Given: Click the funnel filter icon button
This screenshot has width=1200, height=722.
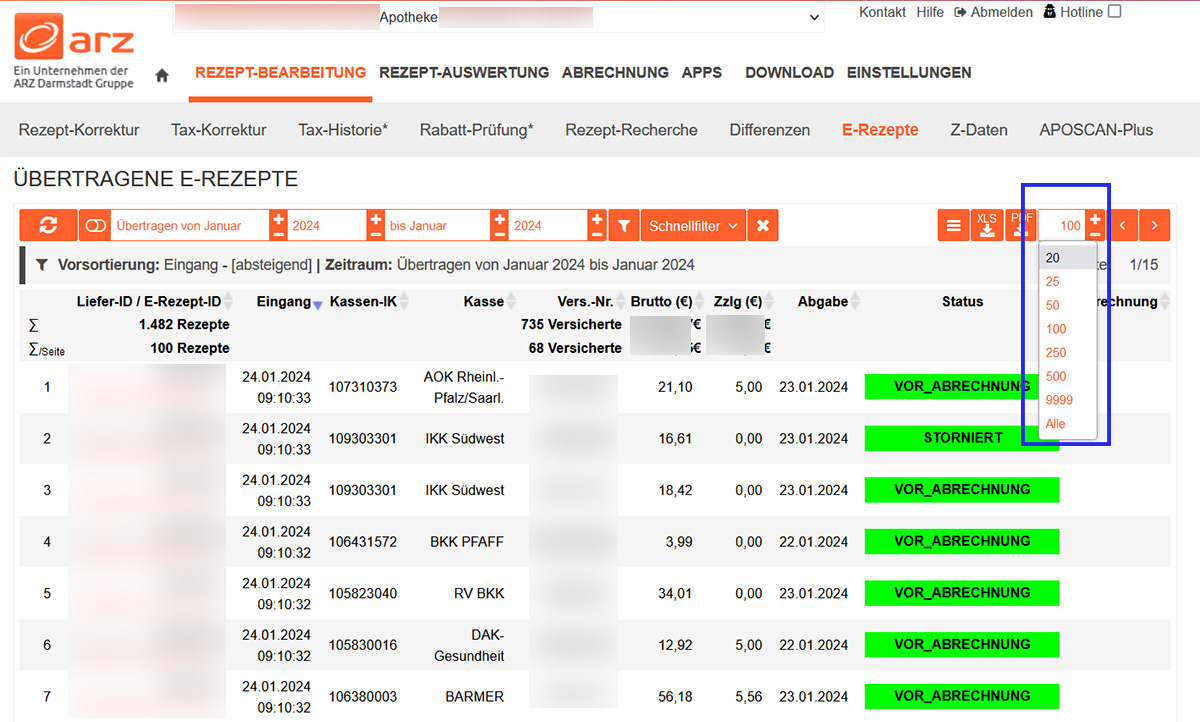Looking at the screenshot, I should coord(624,226).
